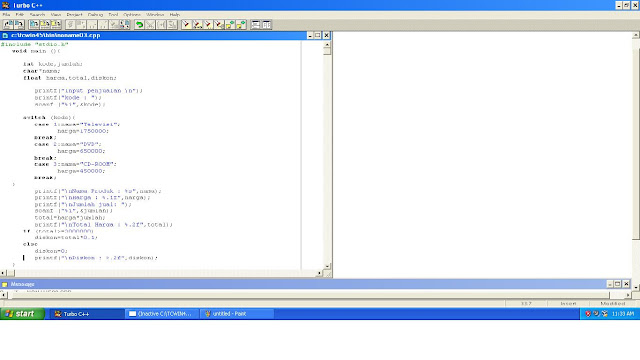Click the code editor vertical scrollbar thumb

point(327,51)
